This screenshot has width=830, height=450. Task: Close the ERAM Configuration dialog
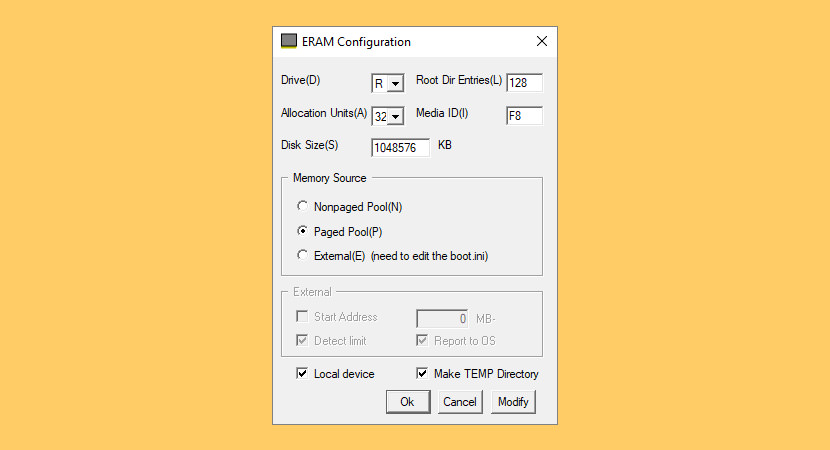point(542,42)
